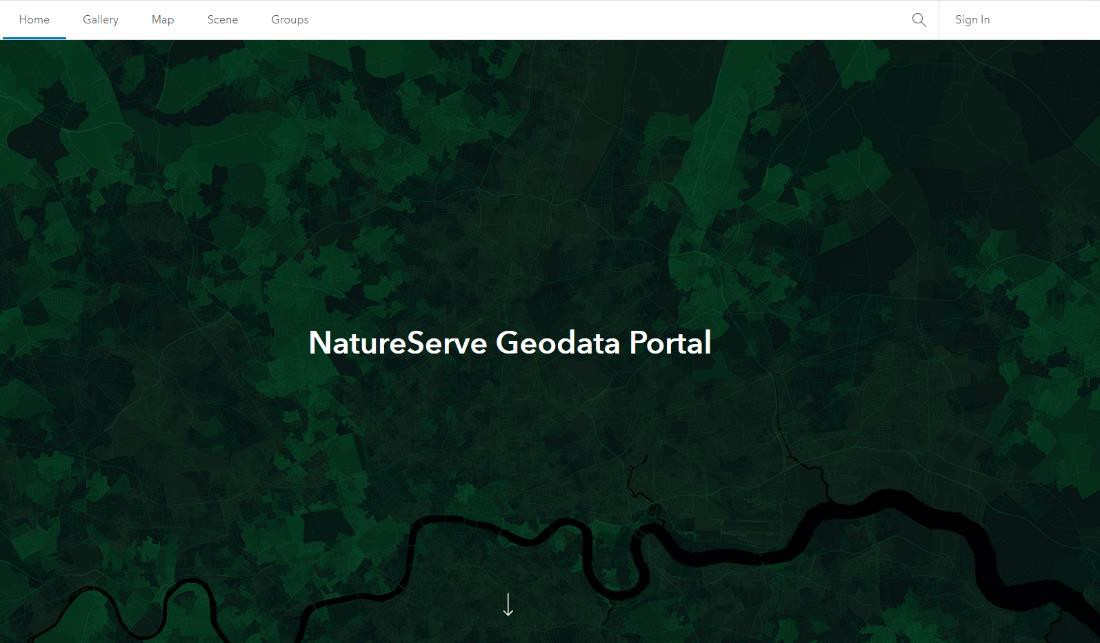Switch to the Map tab
1100x643 pixels.
pyautogui.click(x=163, y=20)
